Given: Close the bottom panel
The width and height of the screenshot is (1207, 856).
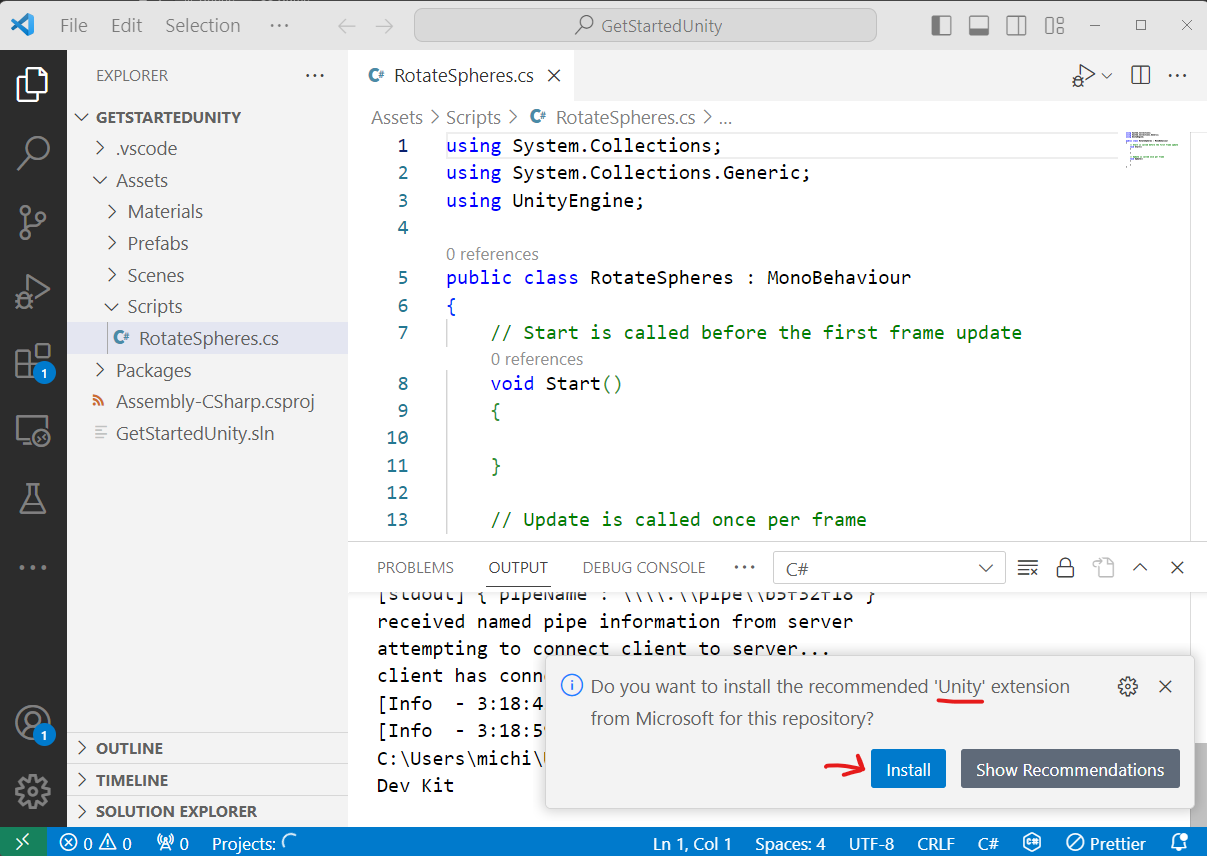Looking at the screenshot, I should point(1177,568).
